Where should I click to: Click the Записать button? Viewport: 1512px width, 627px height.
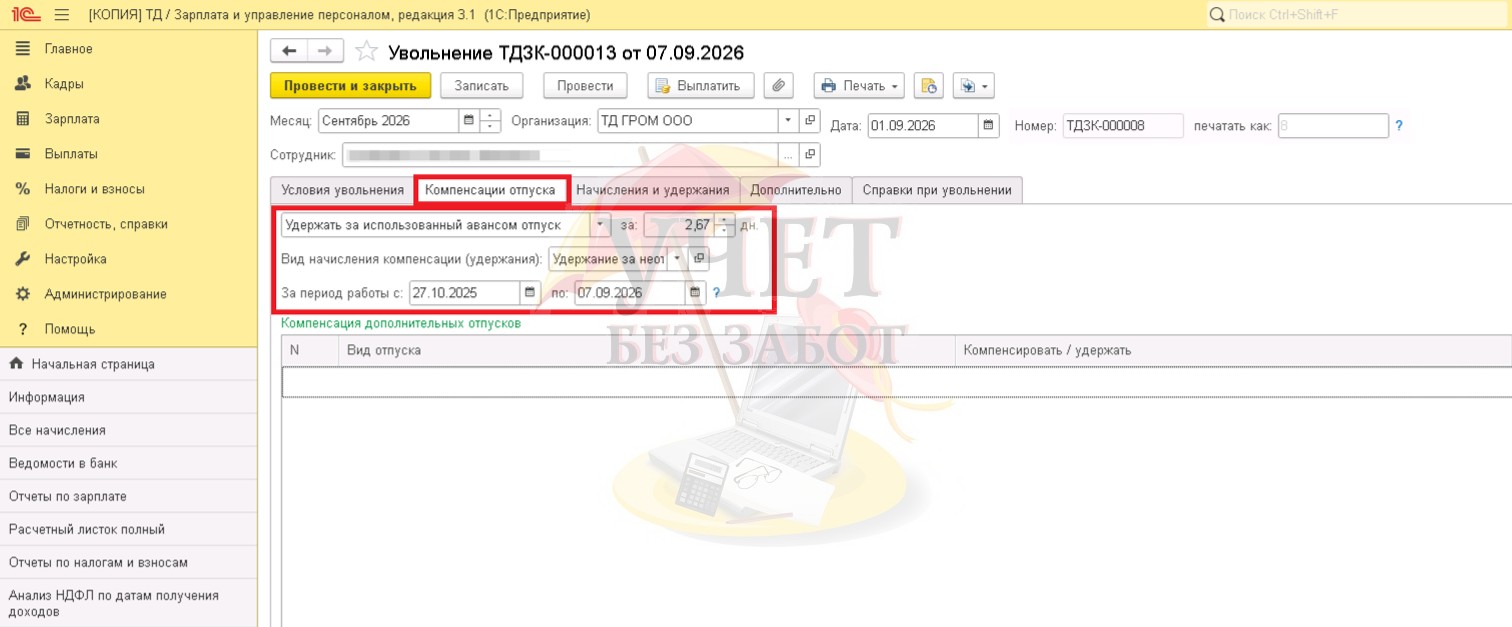click(x=482, y=86)
